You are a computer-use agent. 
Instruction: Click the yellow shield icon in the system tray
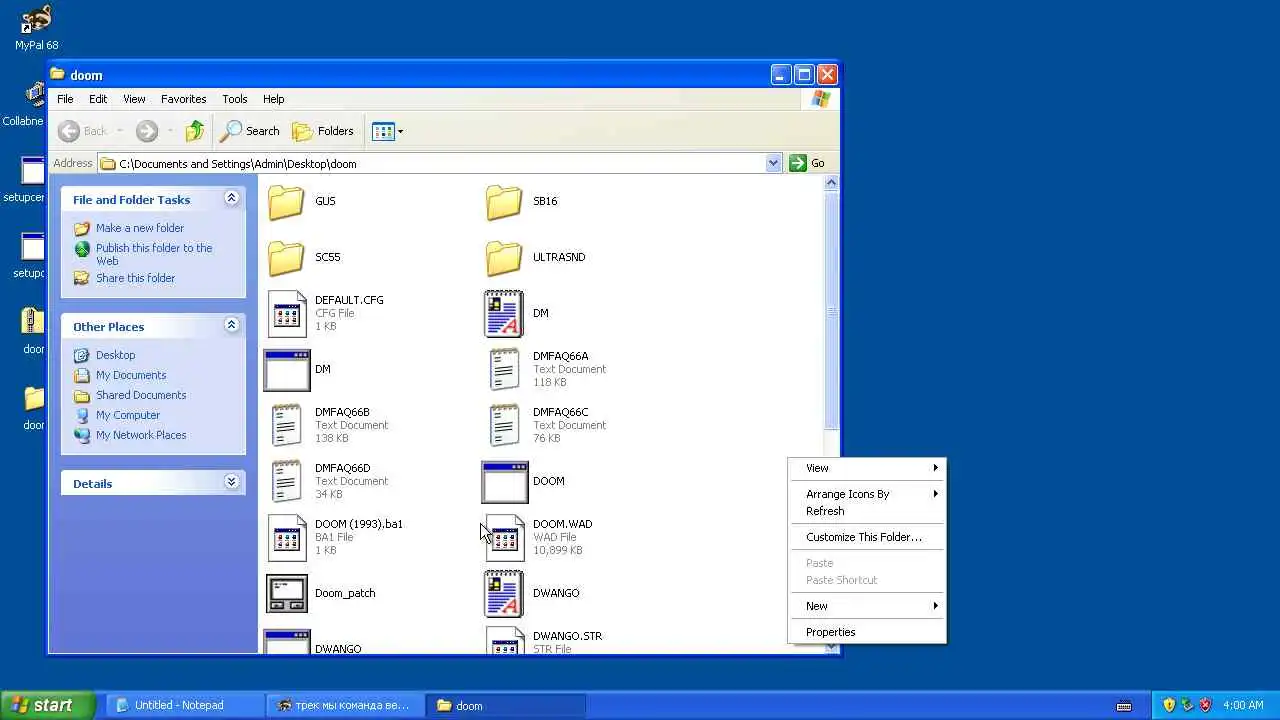(x=1169, y=705)
